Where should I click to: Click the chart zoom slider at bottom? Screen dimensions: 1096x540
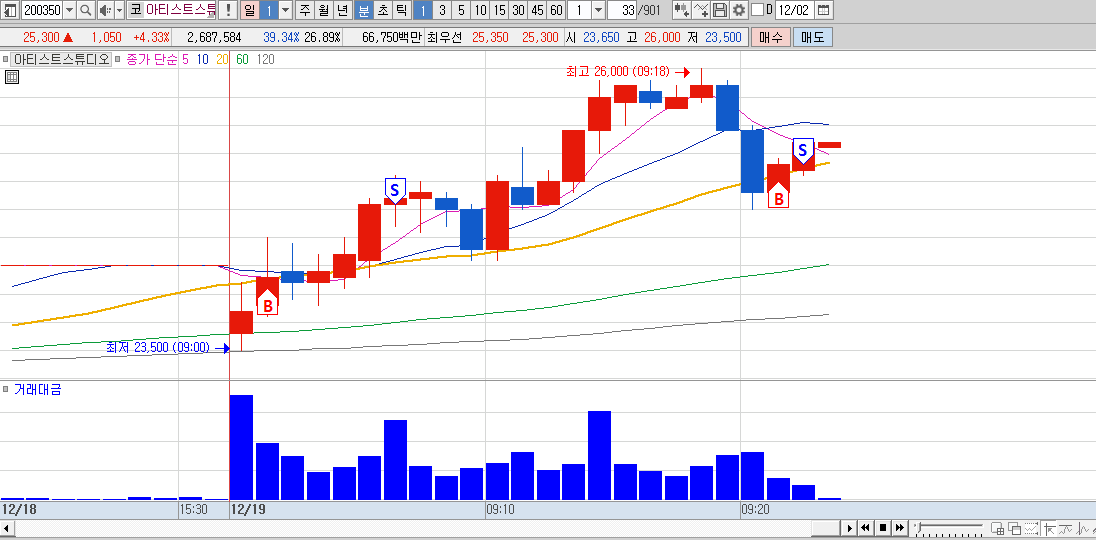coord(949,527)
